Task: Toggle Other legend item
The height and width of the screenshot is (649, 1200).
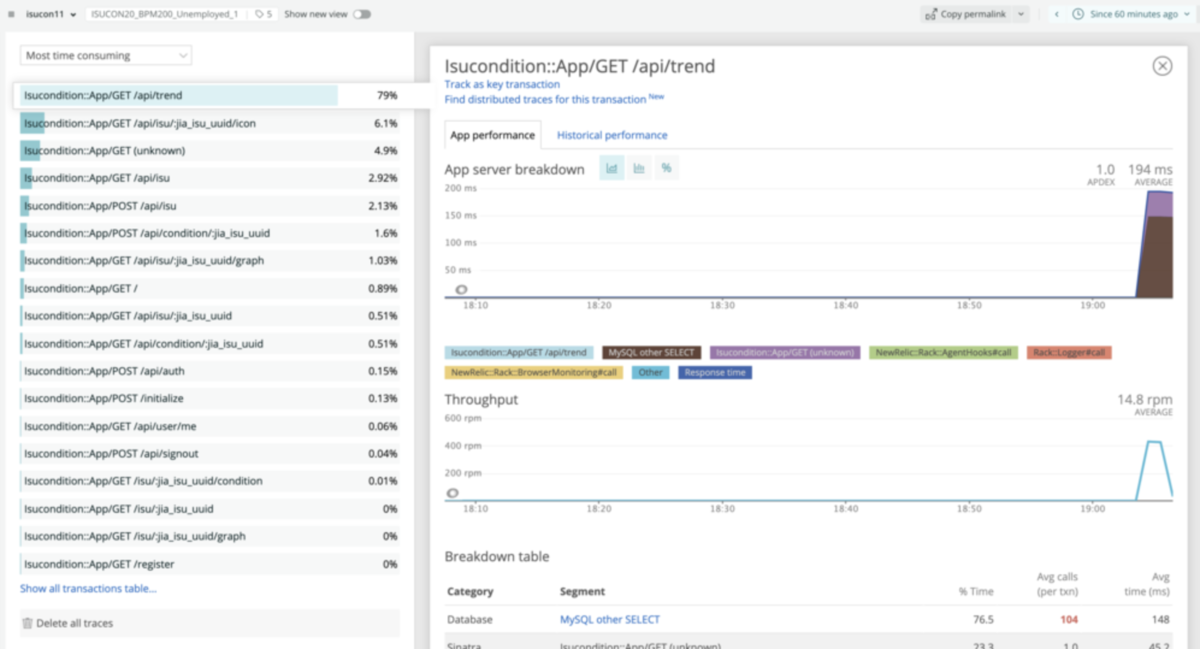Action: coord(650,372)
